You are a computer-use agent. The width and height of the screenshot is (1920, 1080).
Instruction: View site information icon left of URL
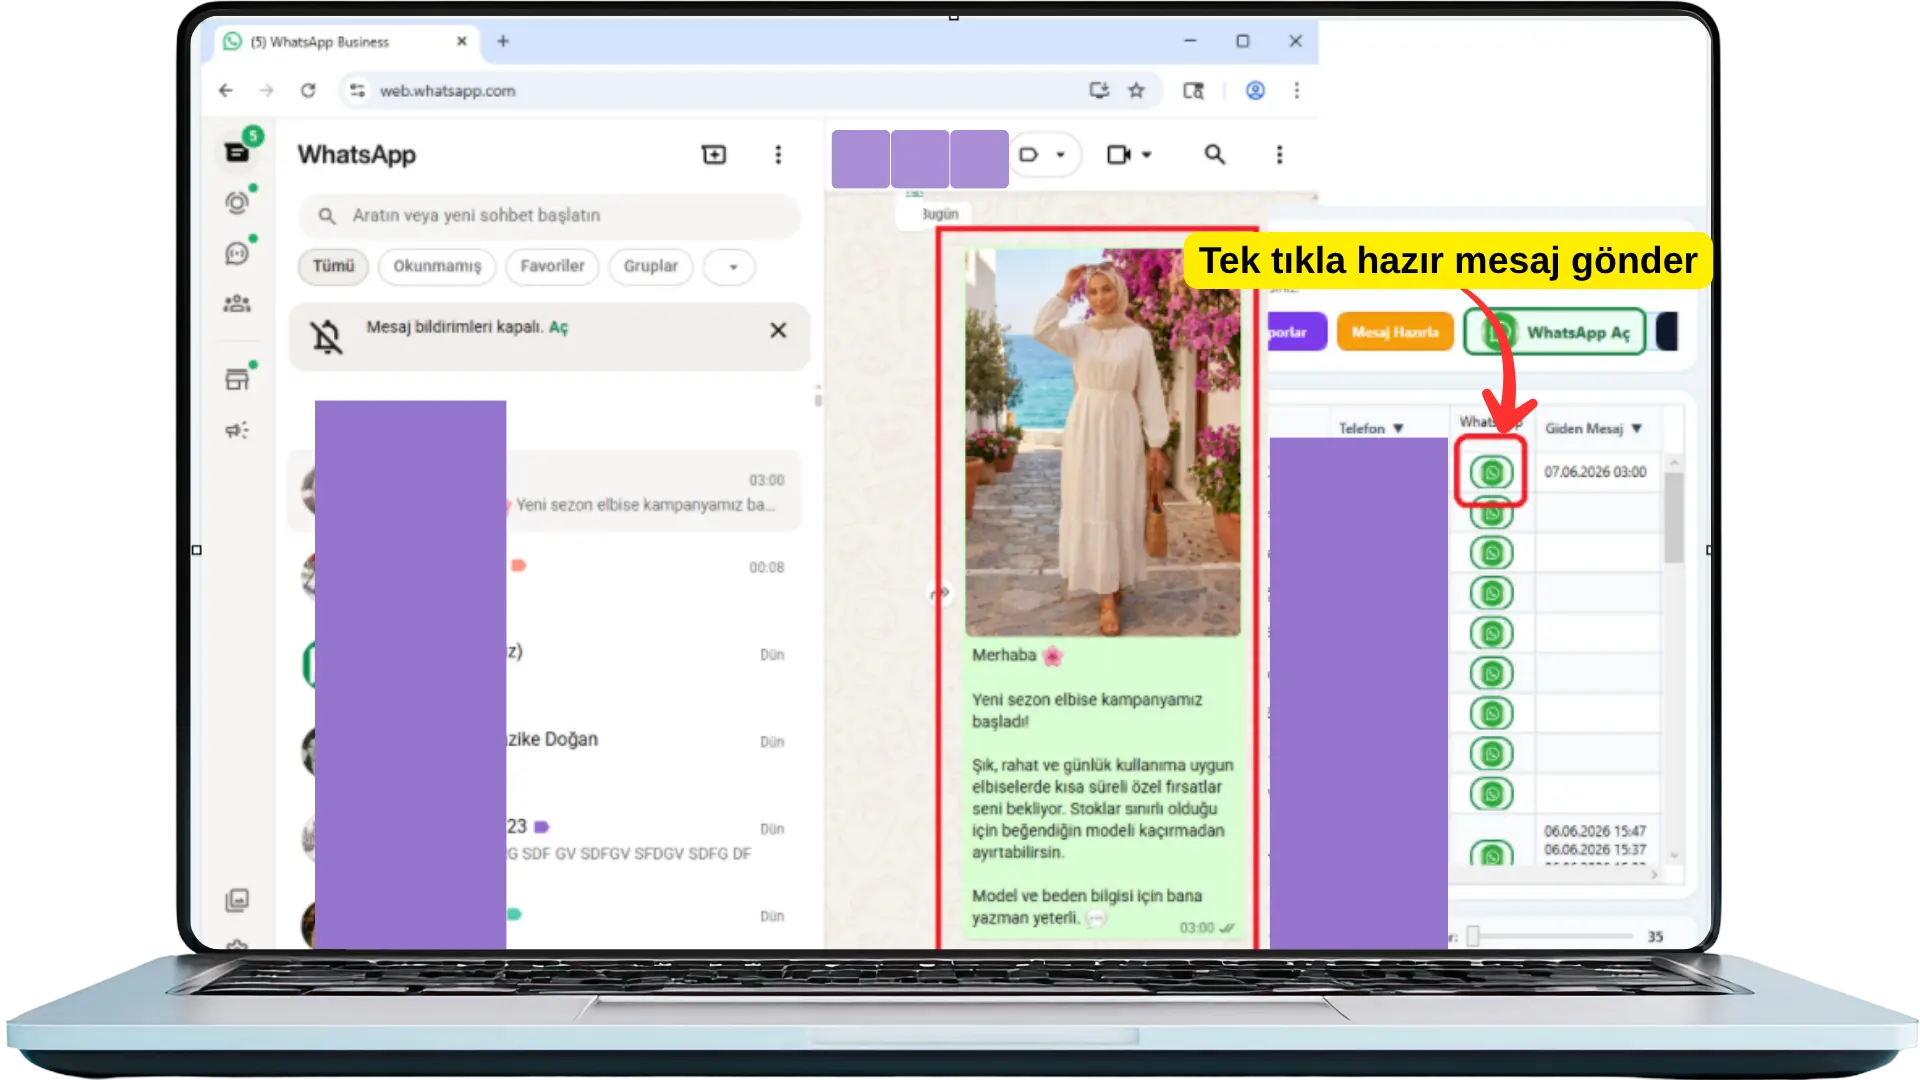pos(357,90)
